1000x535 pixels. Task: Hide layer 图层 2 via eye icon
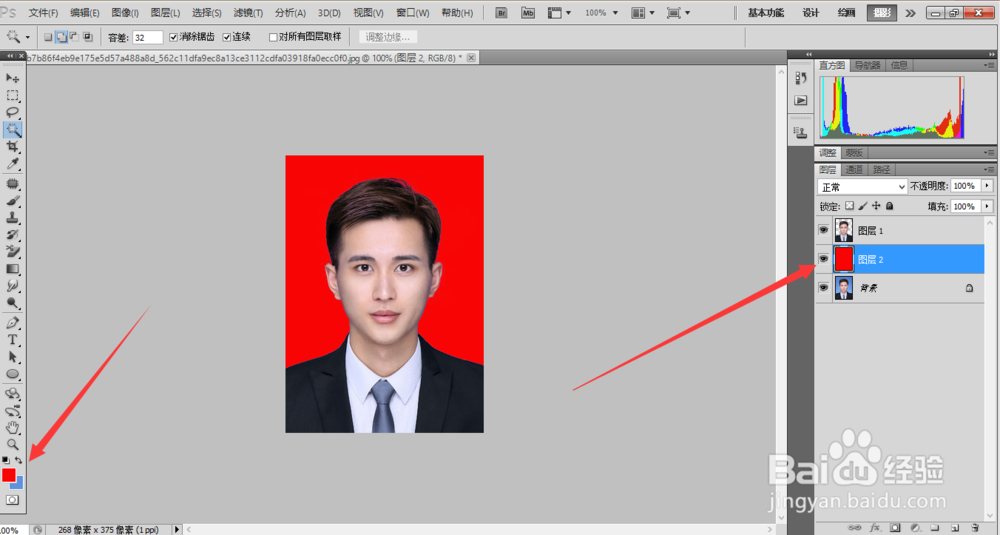point(823,259)
